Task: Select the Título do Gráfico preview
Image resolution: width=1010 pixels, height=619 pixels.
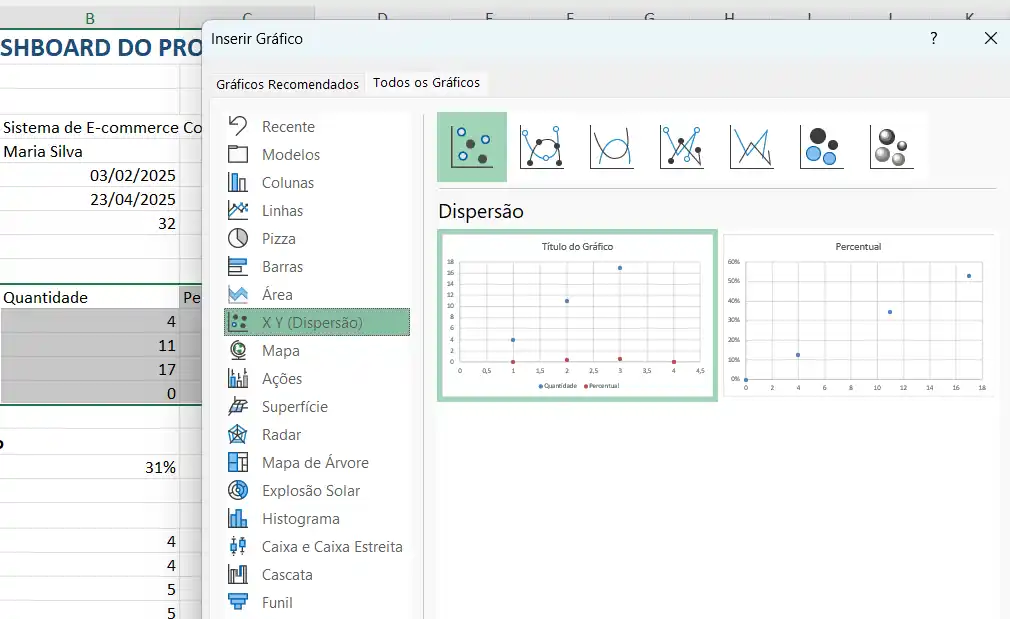Action: pyautogui.click(x=577, y=315)
